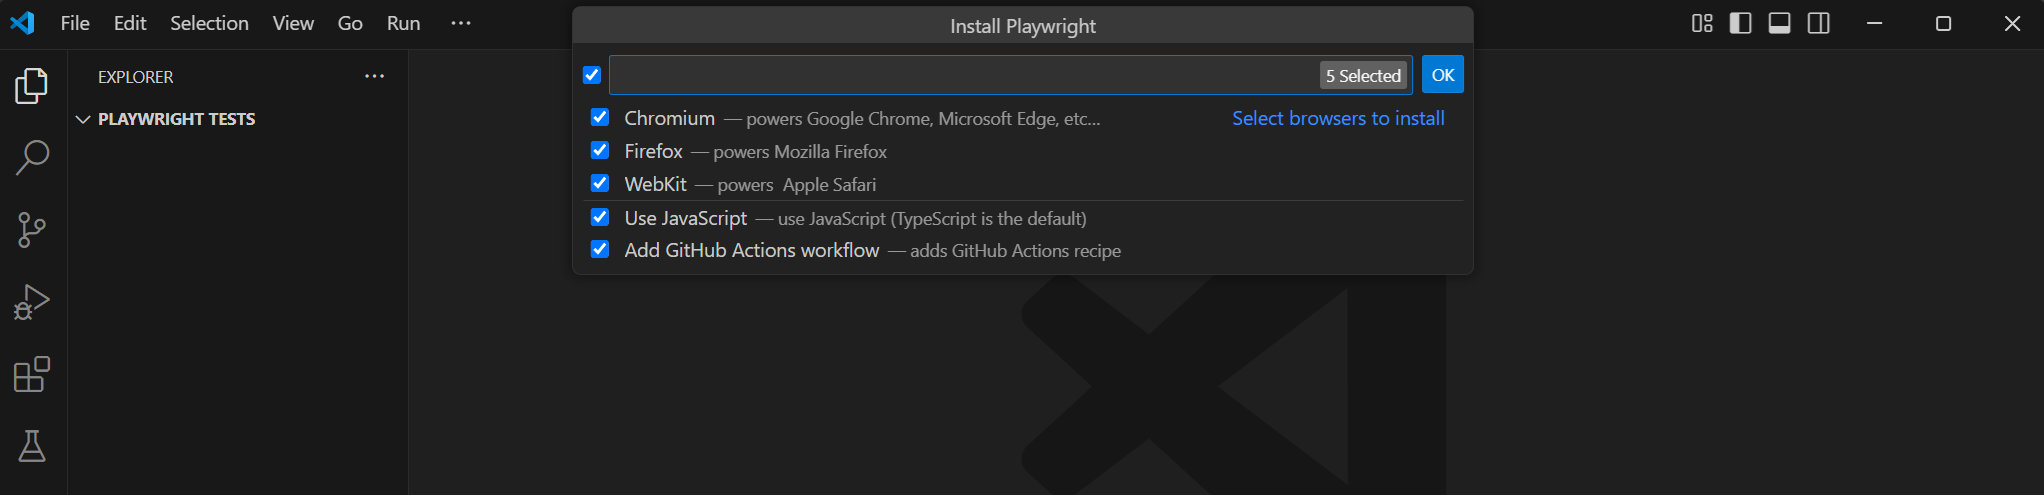This screenshot has height=495, width=2044.
Task: Toggle the select-all checkbox beside input
Action: 592,75
